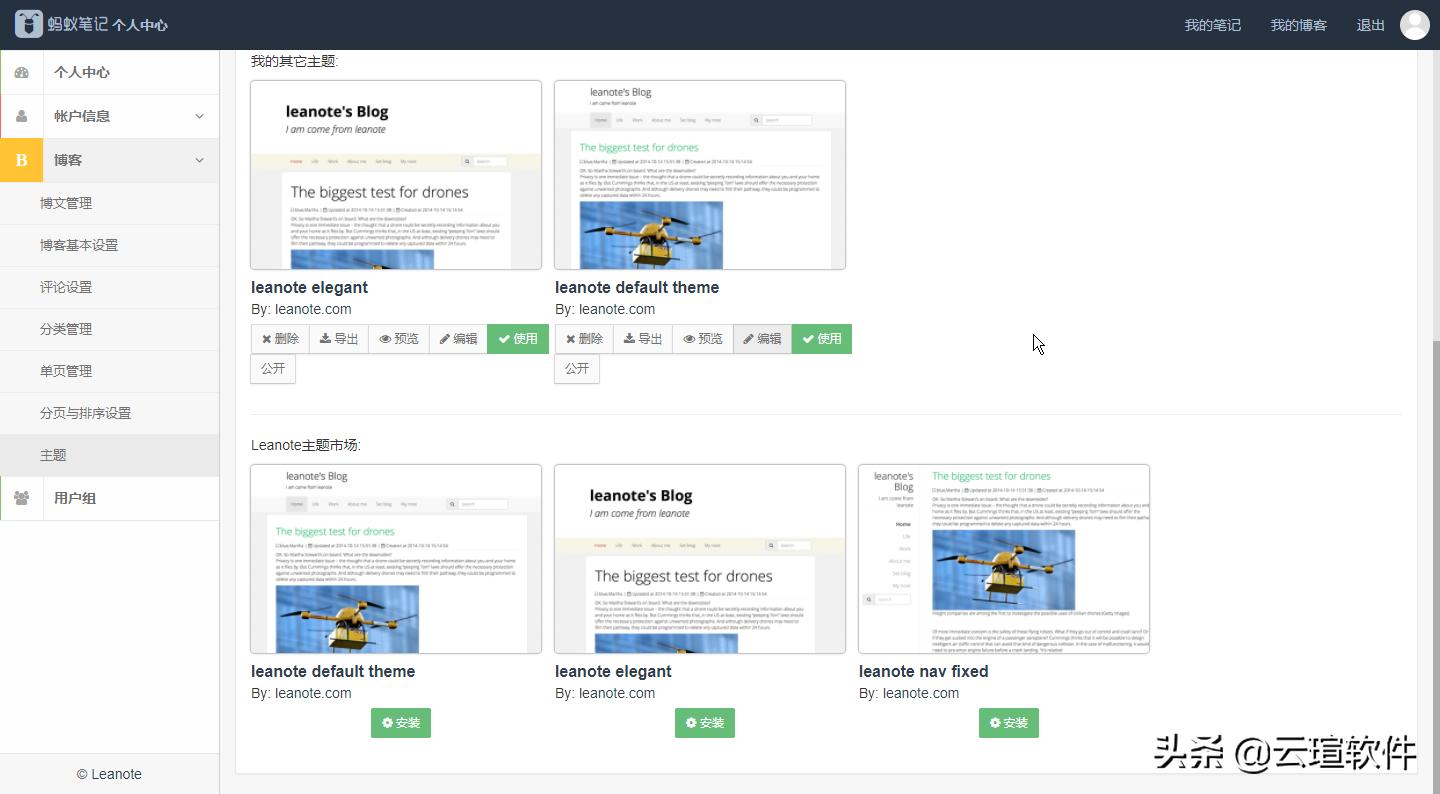Use the leanote elegant theme
The height and width of the screenshot is (794, 1440).
(518, 339)
